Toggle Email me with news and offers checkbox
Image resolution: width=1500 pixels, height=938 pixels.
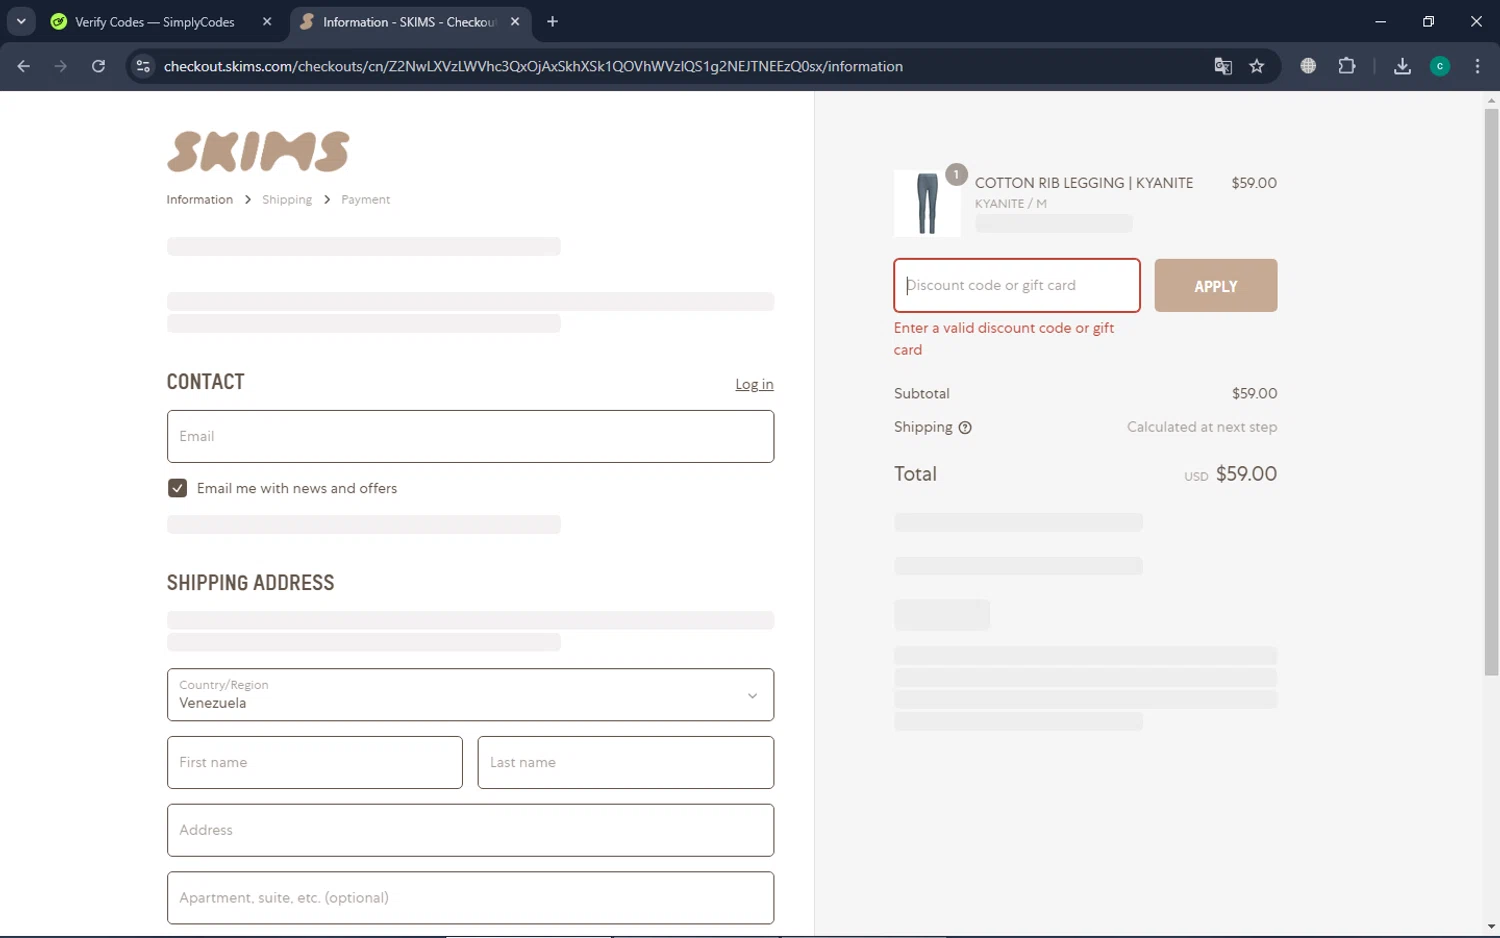tap(177, 488)
